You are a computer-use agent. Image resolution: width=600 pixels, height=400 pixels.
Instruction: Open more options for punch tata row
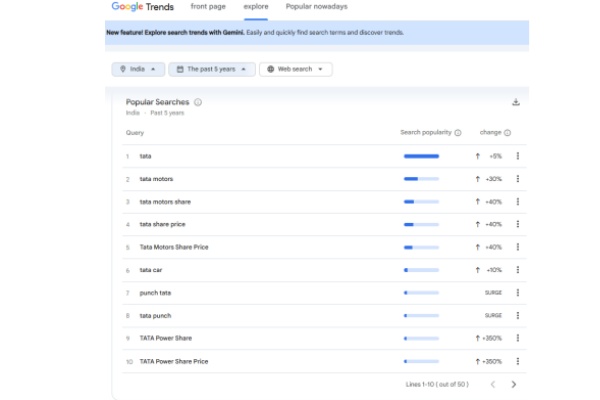[x=518, y=293]
